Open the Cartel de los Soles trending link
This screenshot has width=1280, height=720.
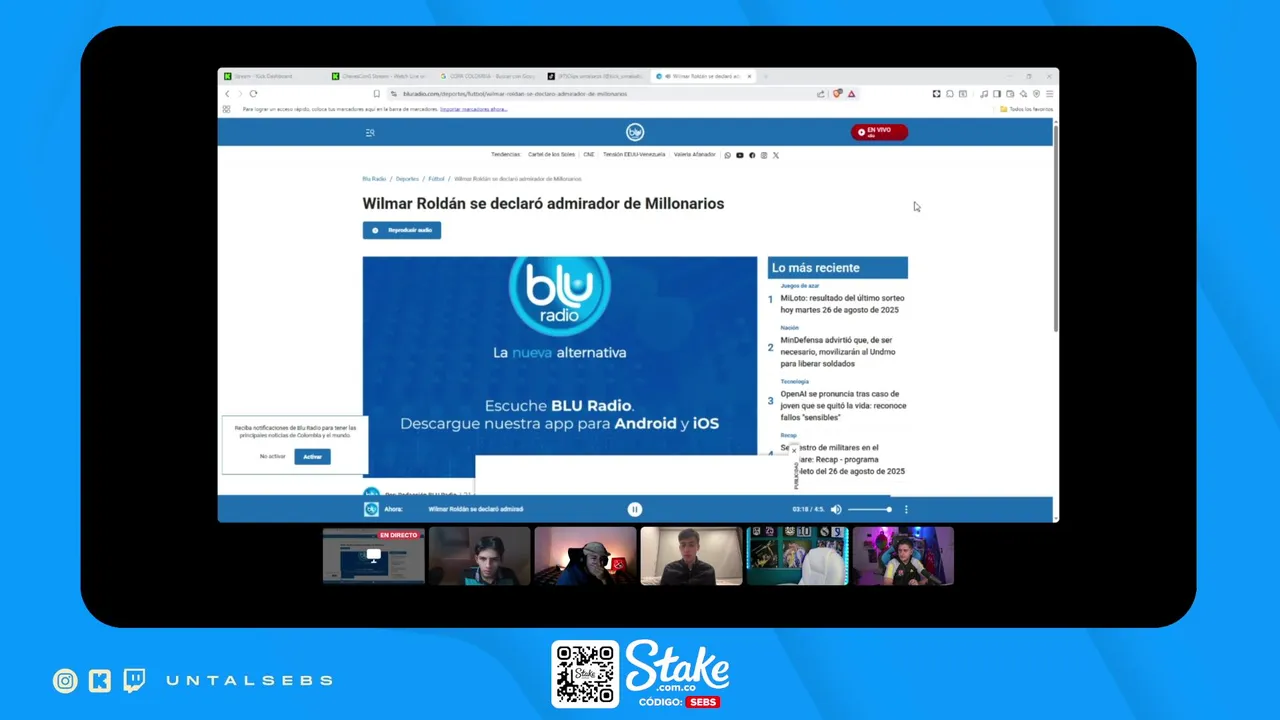[551, 155]
